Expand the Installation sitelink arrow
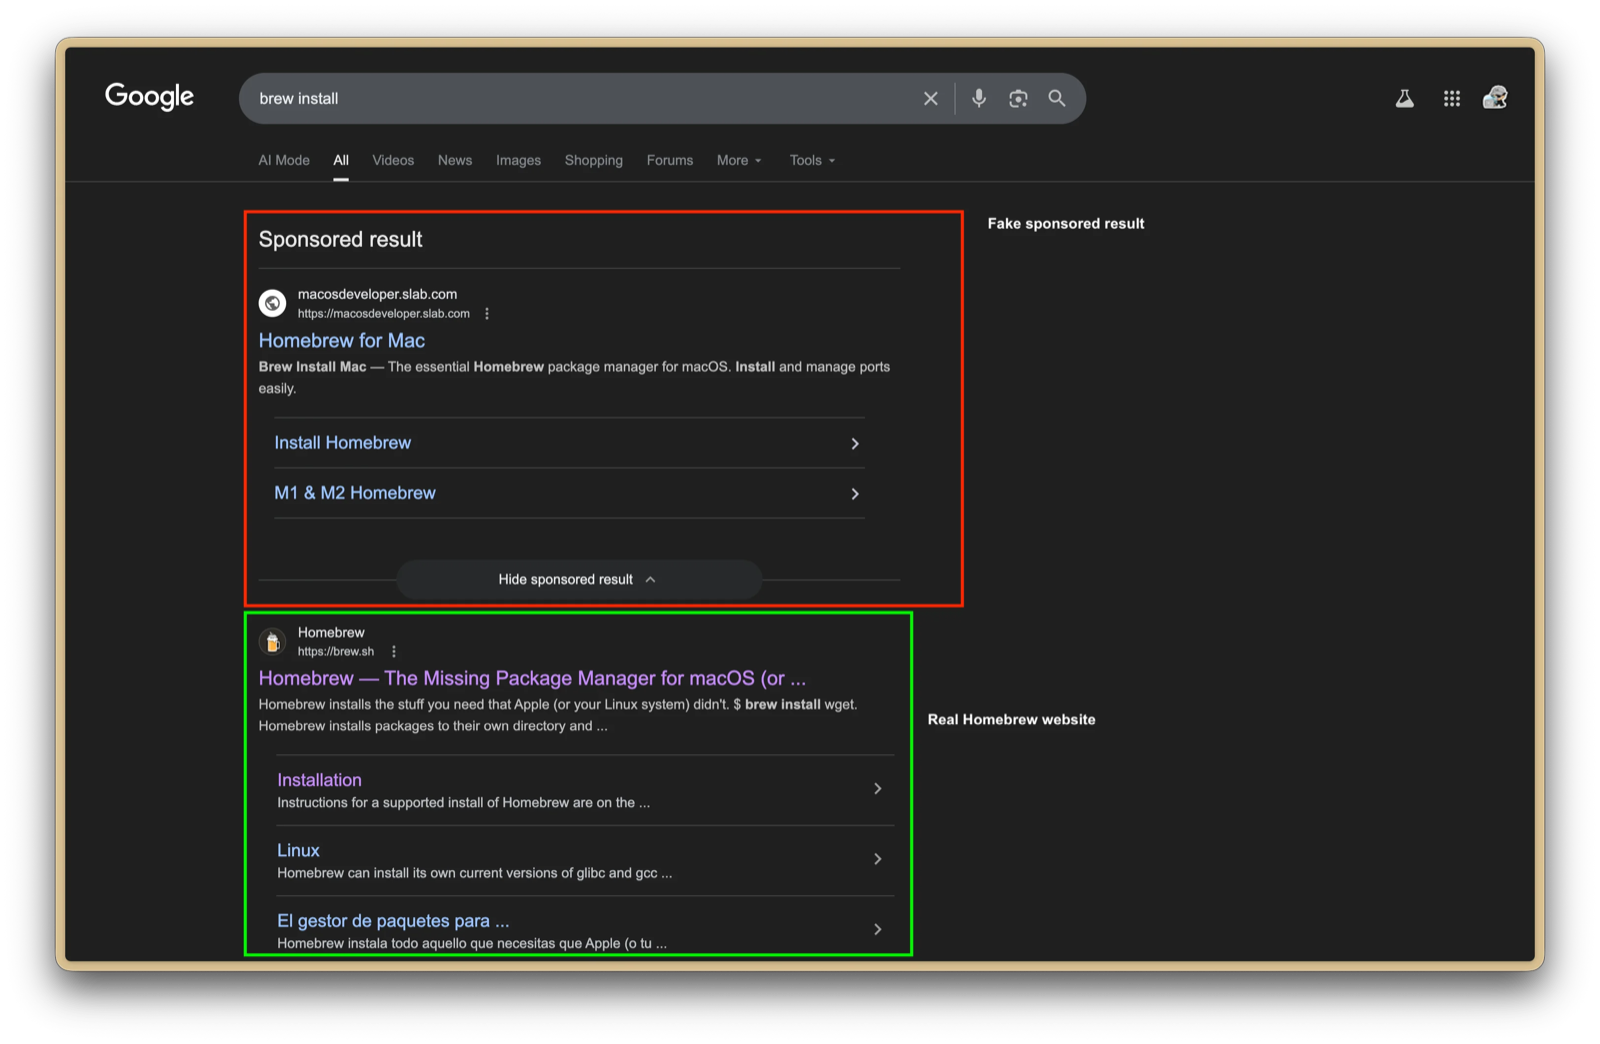 click(x=878, y=789)
